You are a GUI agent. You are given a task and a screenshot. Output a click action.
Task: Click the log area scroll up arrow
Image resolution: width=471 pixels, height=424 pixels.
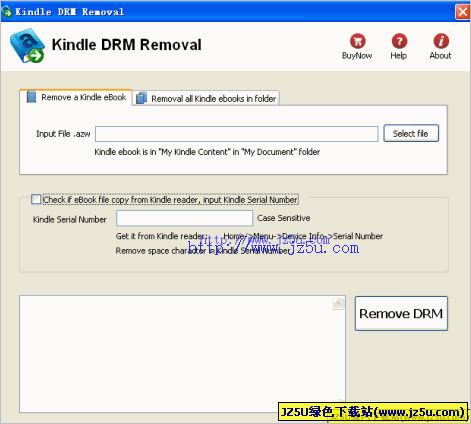pos(338,303)
